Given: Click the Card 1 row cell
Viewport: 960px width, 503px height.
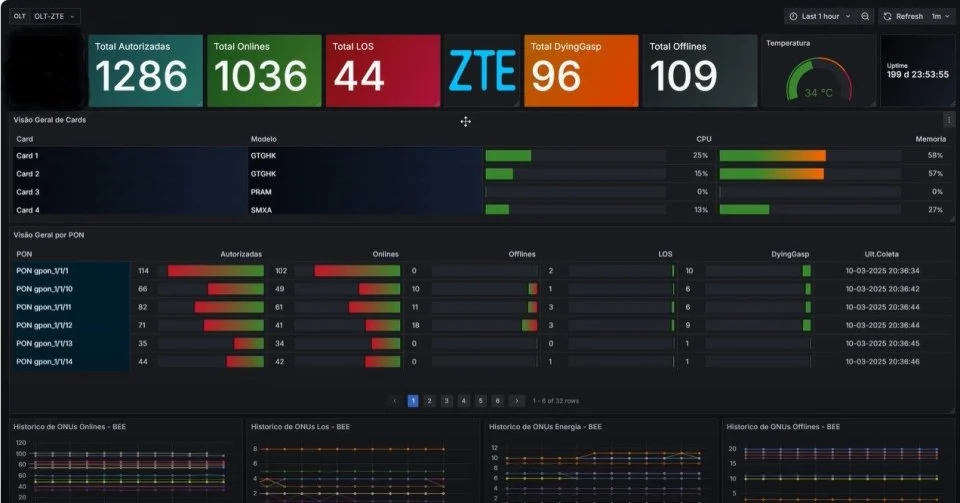Looking at the screenshot, I should [130, 155].
